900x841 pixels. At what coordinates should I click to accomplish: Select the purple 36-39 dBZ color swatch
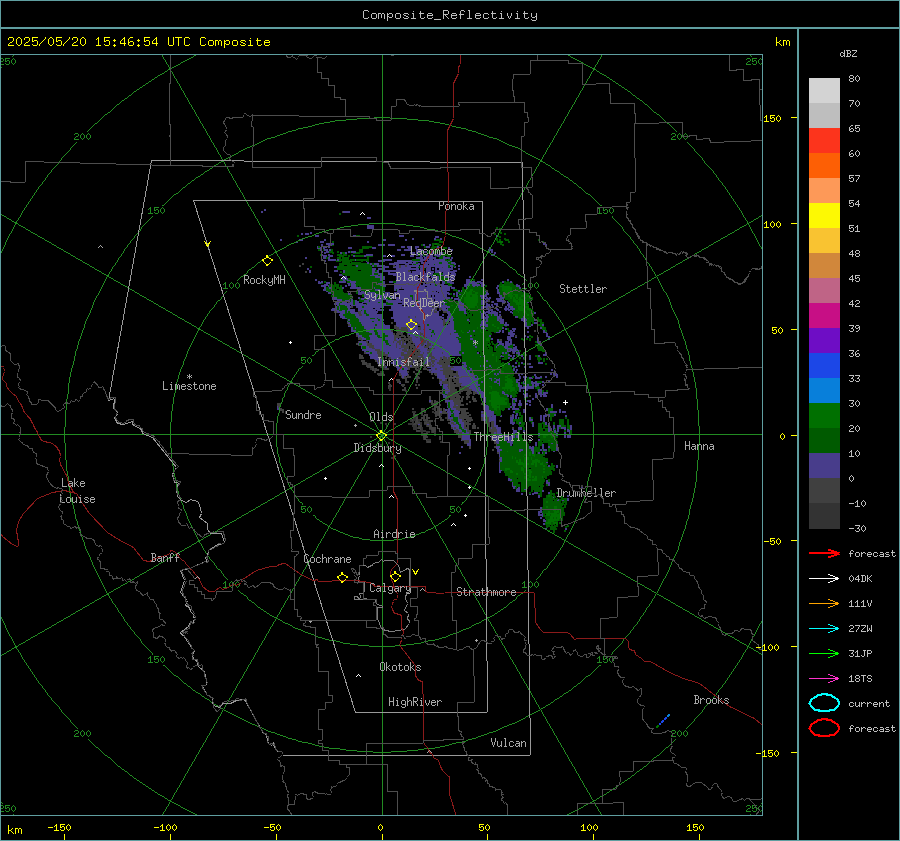click(x=824, y=340)
